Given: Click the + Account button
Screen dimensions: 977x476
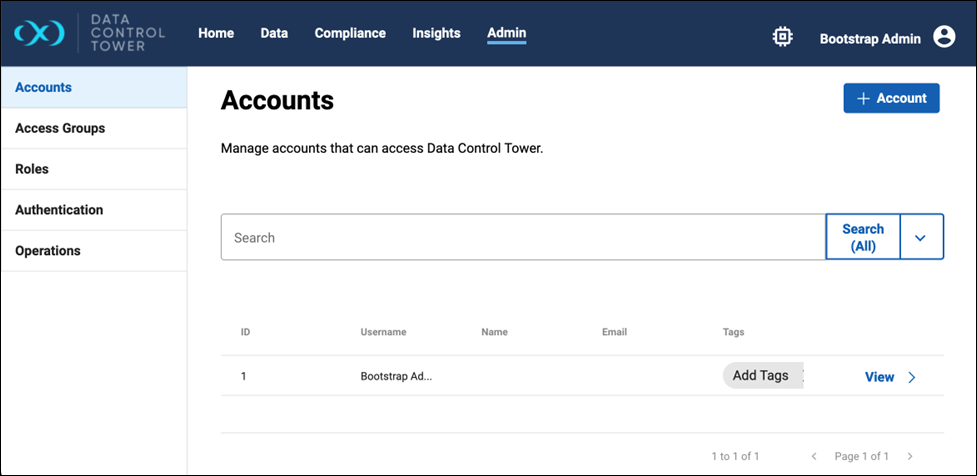Looking at the screenshot, I should point(891,98).
